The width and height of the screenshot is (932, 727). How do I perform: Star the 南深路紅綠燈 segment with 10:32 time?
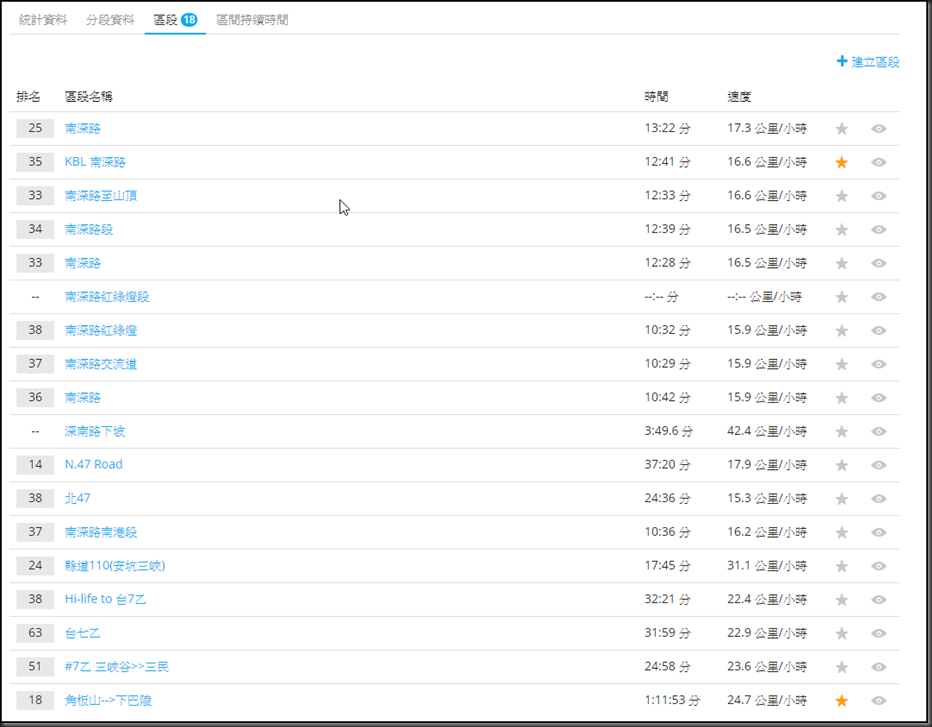point(842,331)
